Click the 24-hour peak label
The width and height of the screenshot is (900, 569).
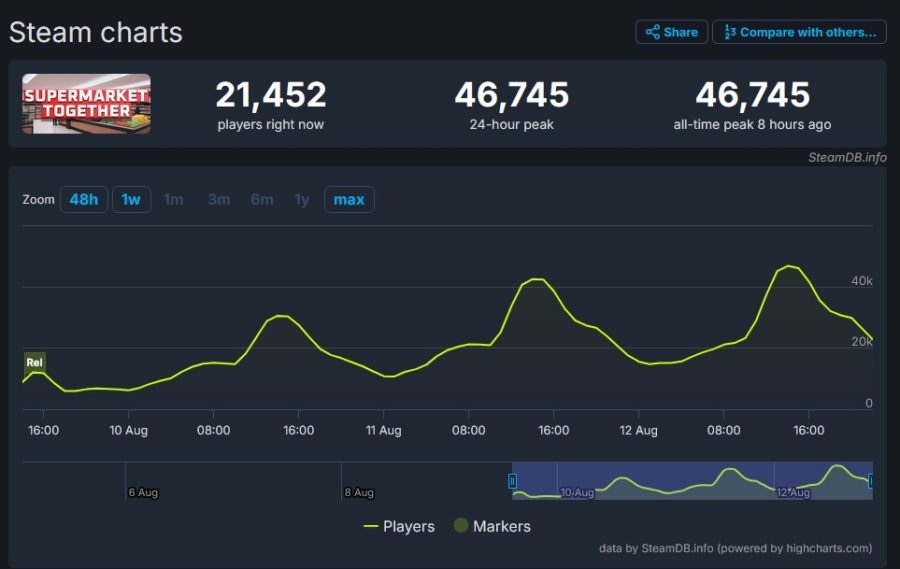coord(511,125)
